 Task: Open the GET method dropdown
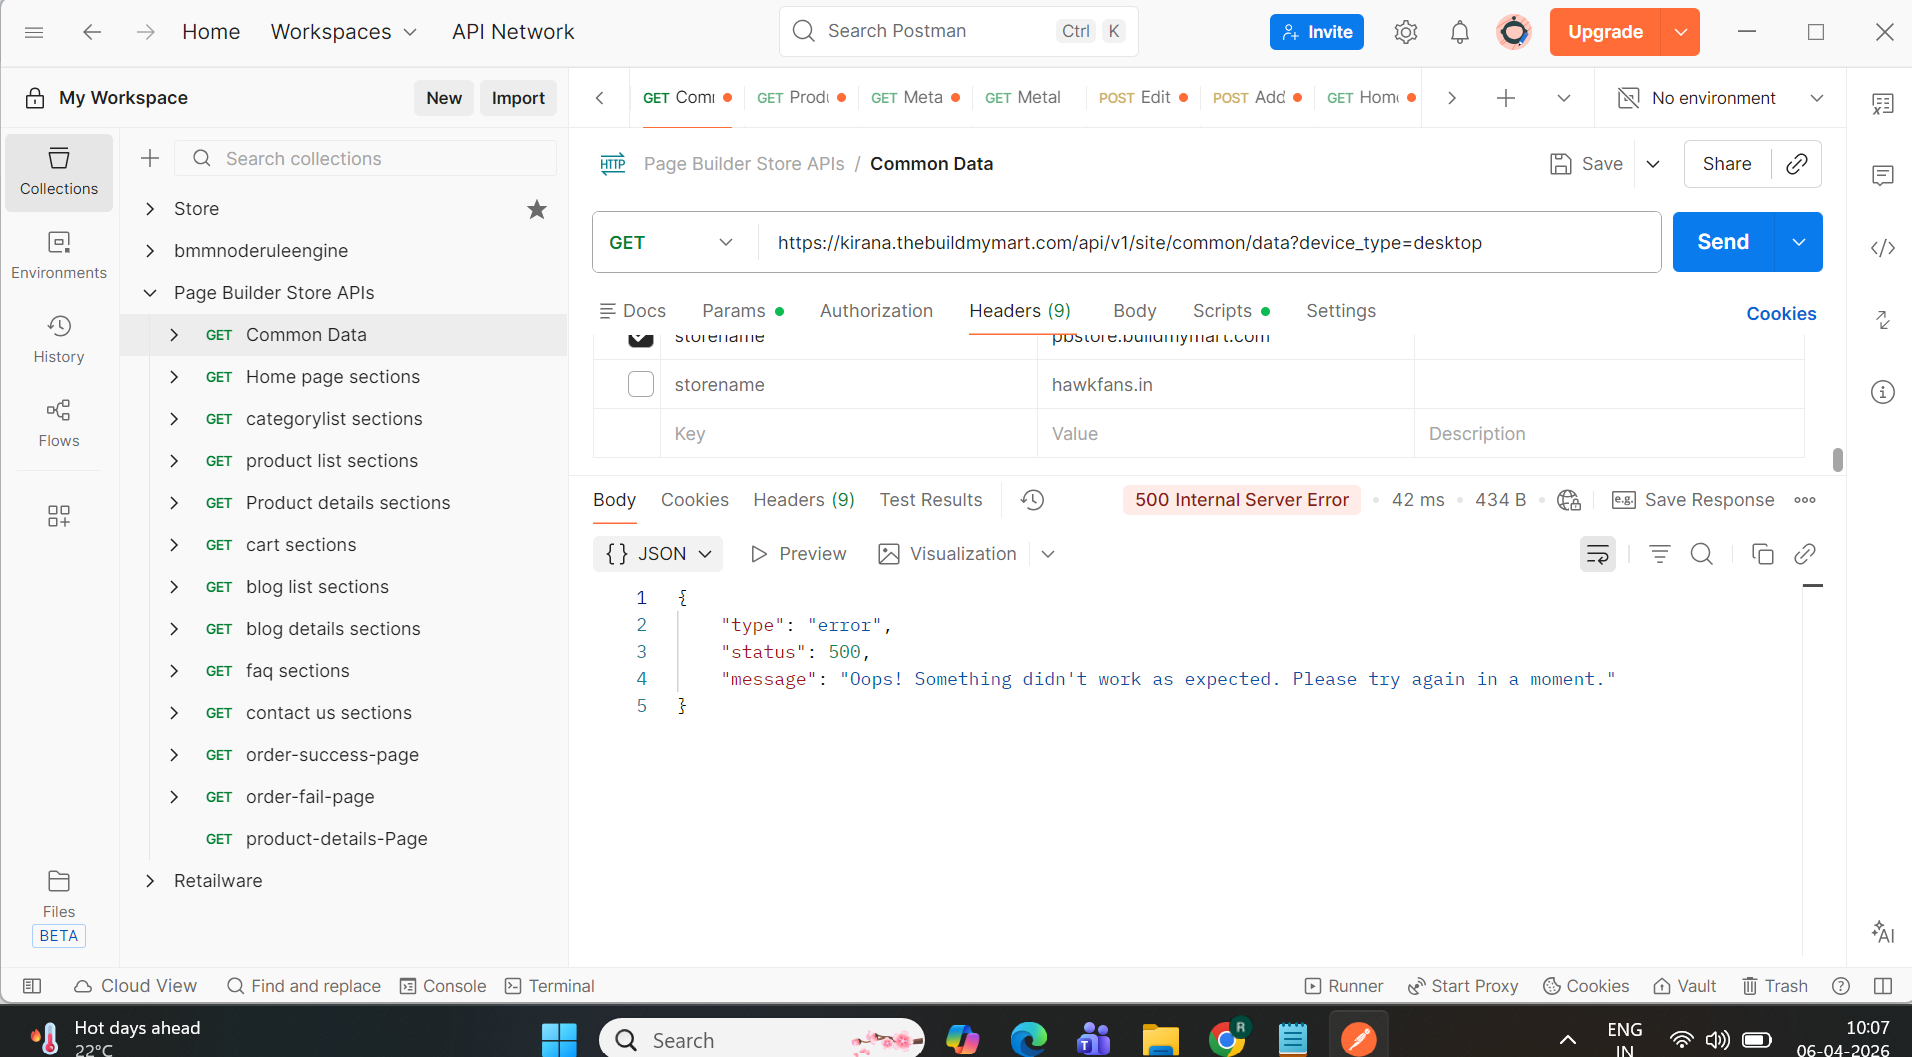coord(672,242)
